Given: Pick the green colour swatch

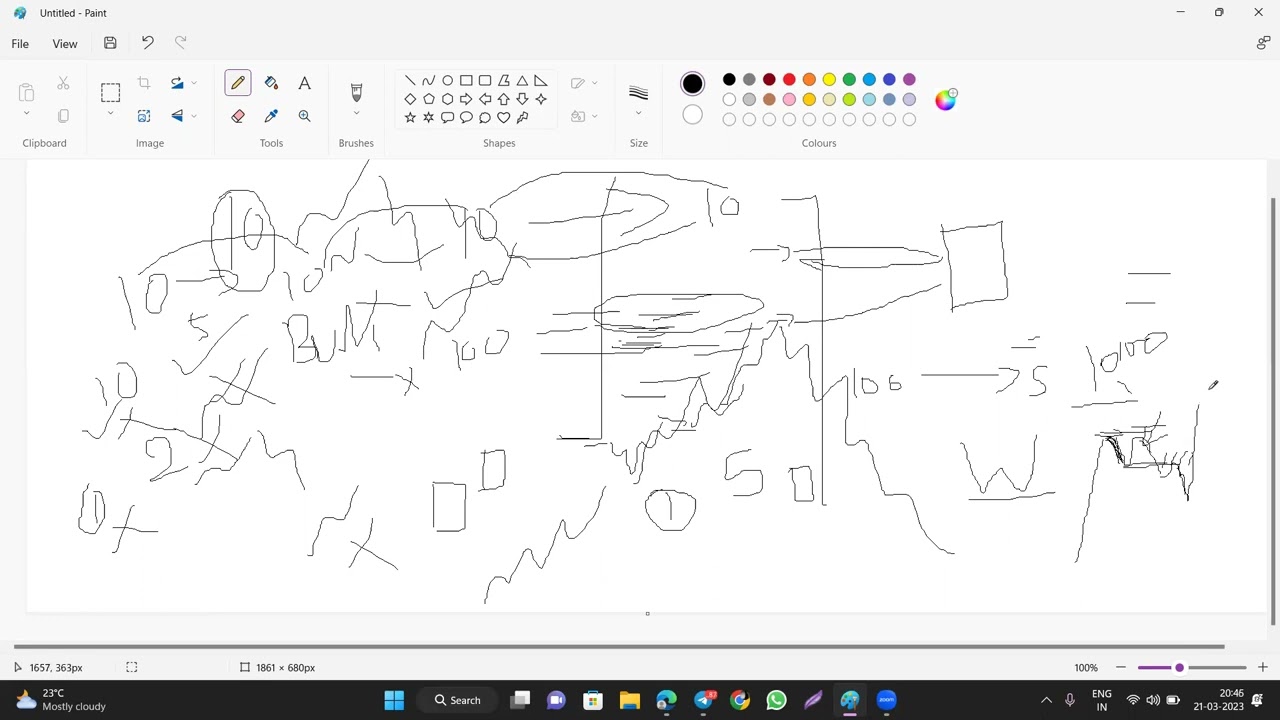Looking at the screenshot, I should [x=849, y=79].
